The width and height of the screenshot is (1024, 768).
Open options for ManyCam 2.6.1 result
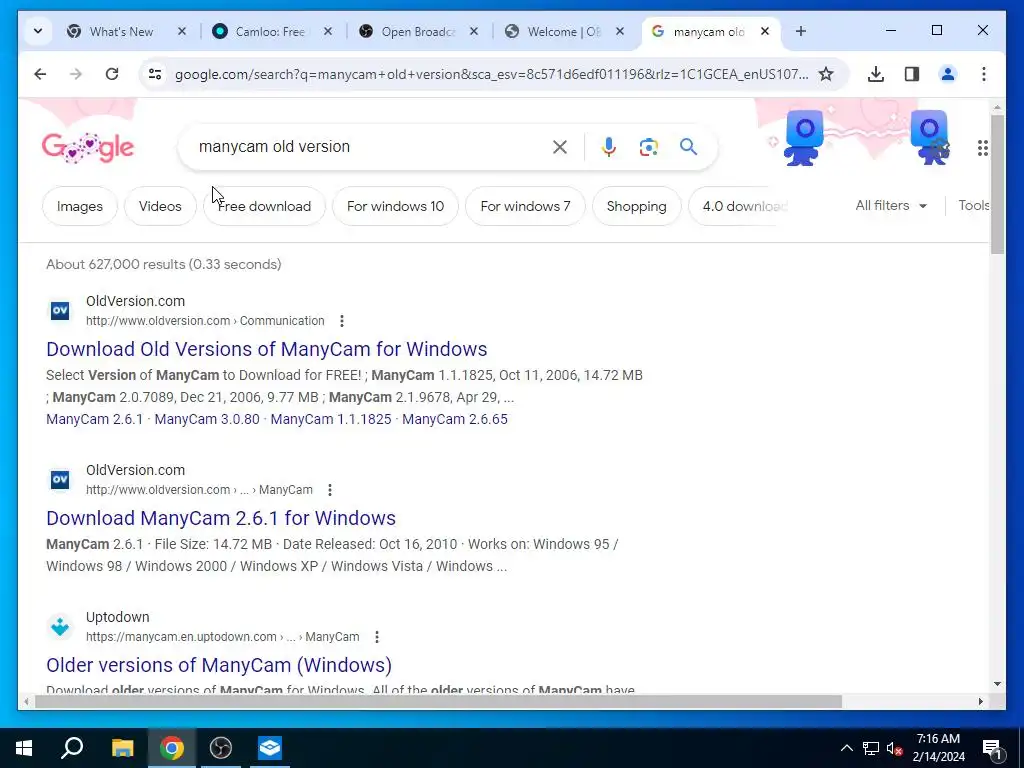coord(330,490)
